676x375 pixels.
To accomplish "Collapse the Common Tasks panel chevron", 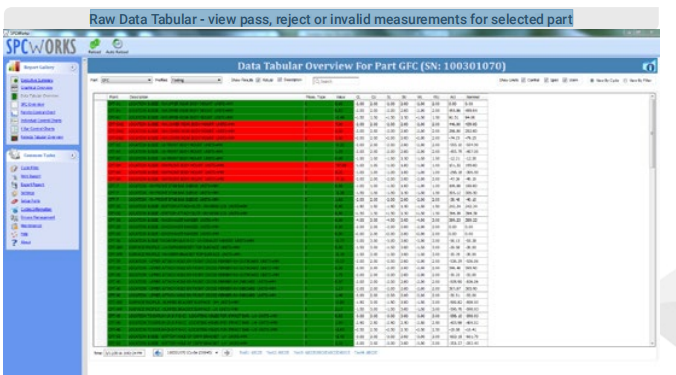I will [x=73, y=155].
